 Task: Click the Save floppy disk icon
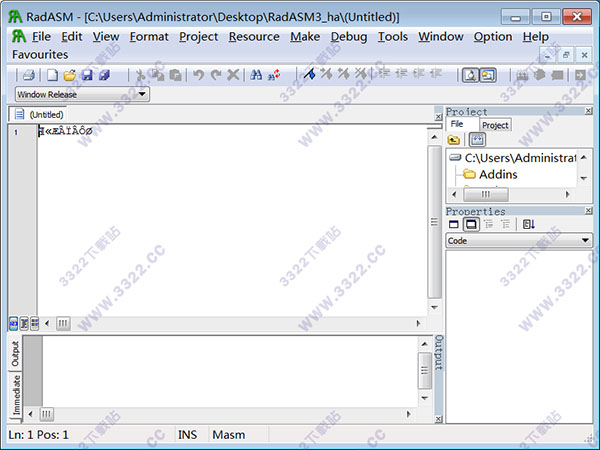(x=87, y=75)
